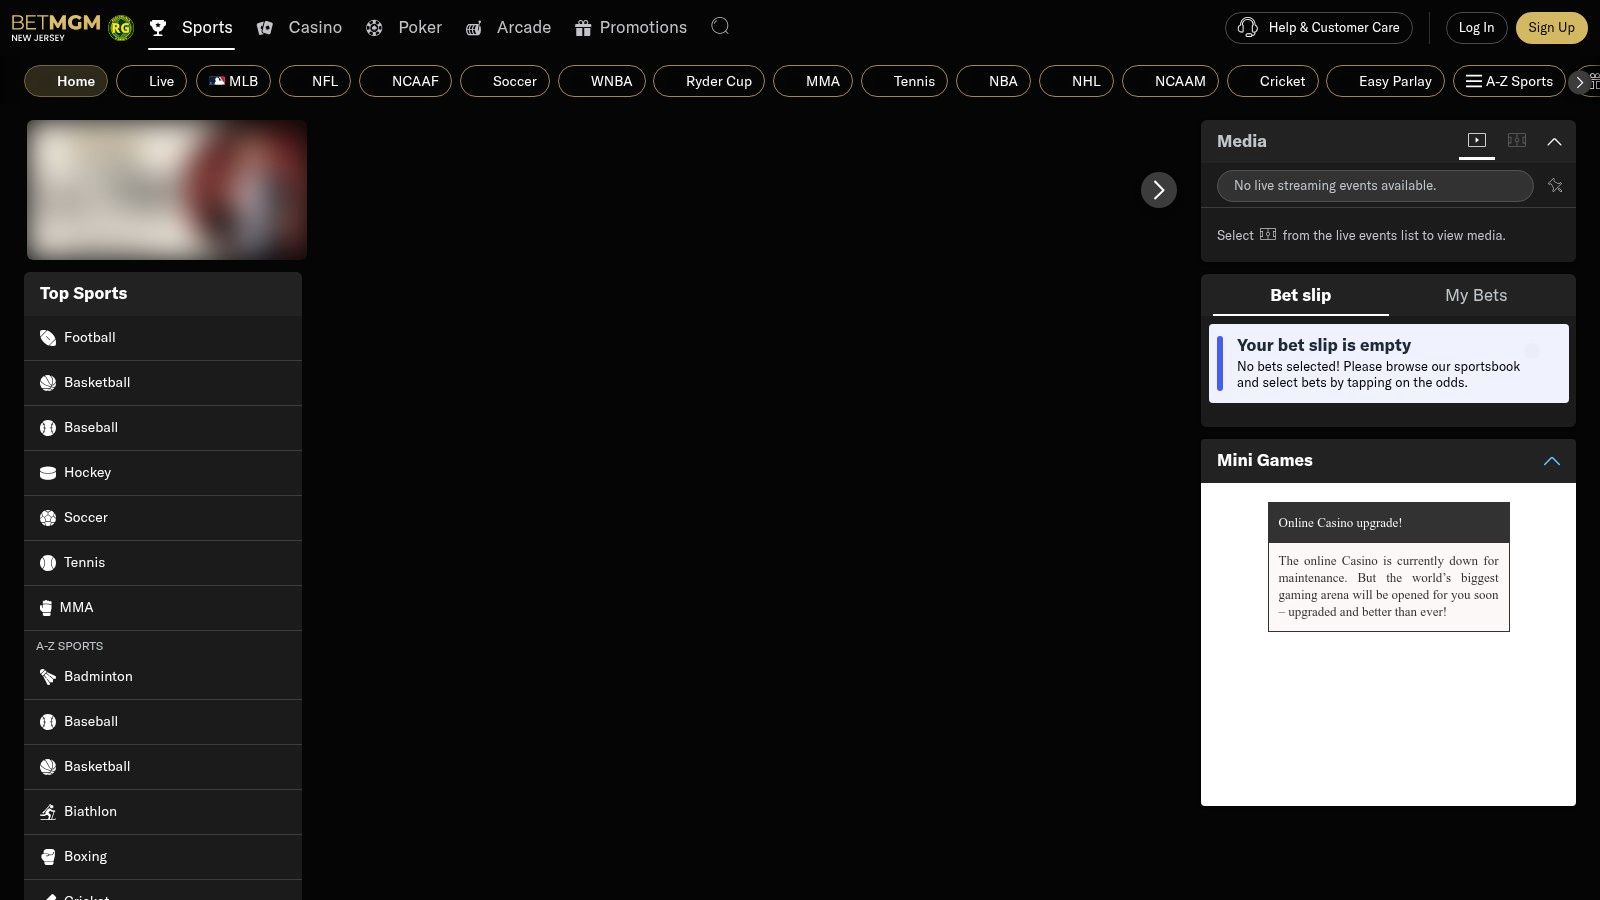Open the Sports tab
1600x900 pixels.
click(x=191, y=28)
